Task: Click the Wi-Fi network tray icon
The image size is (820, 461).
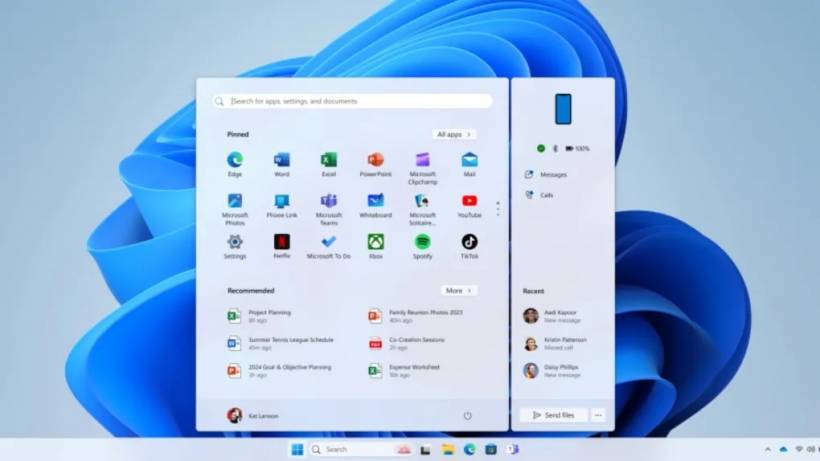Action: [x=799, y=450]
